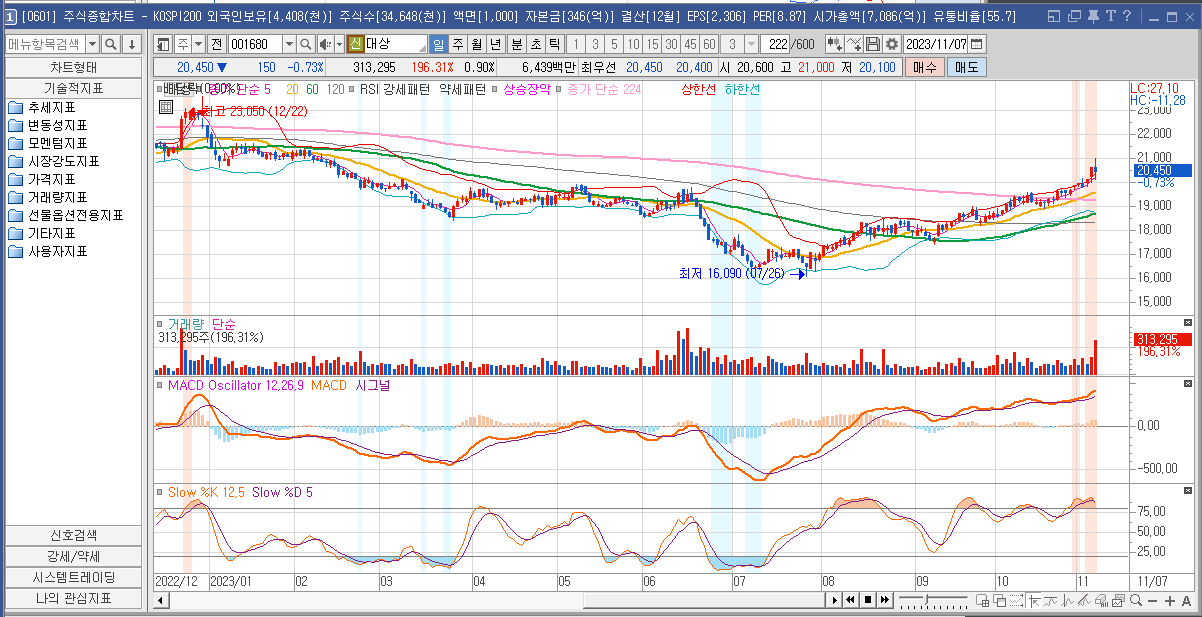This screenshot has height=617, width=1202.
Task: Select the 틱 tick period button
Action: (x=555, y=44)
